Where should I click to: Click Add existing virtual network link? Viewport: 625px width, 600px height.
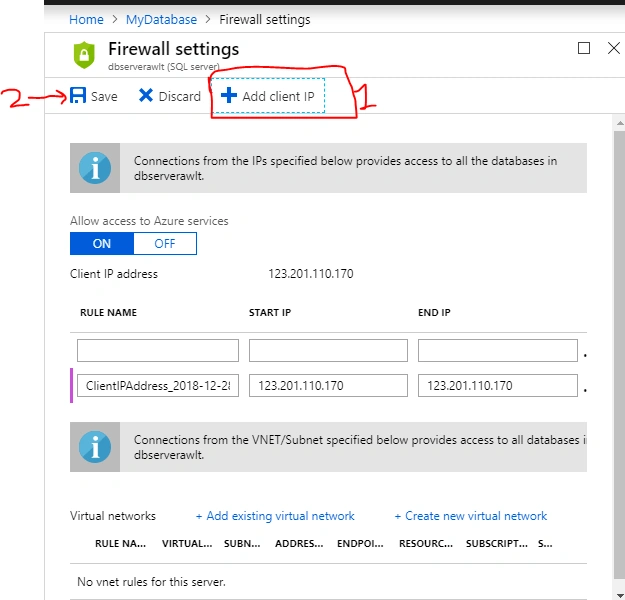tap(275, 516)
